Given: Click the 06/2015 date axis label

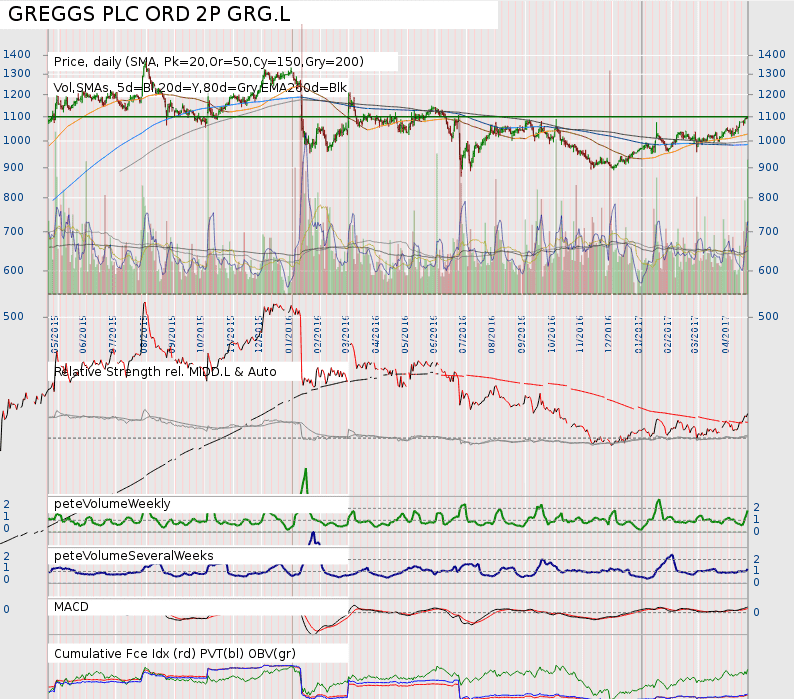Looking at the screenshot, I should tap(83, 334).
